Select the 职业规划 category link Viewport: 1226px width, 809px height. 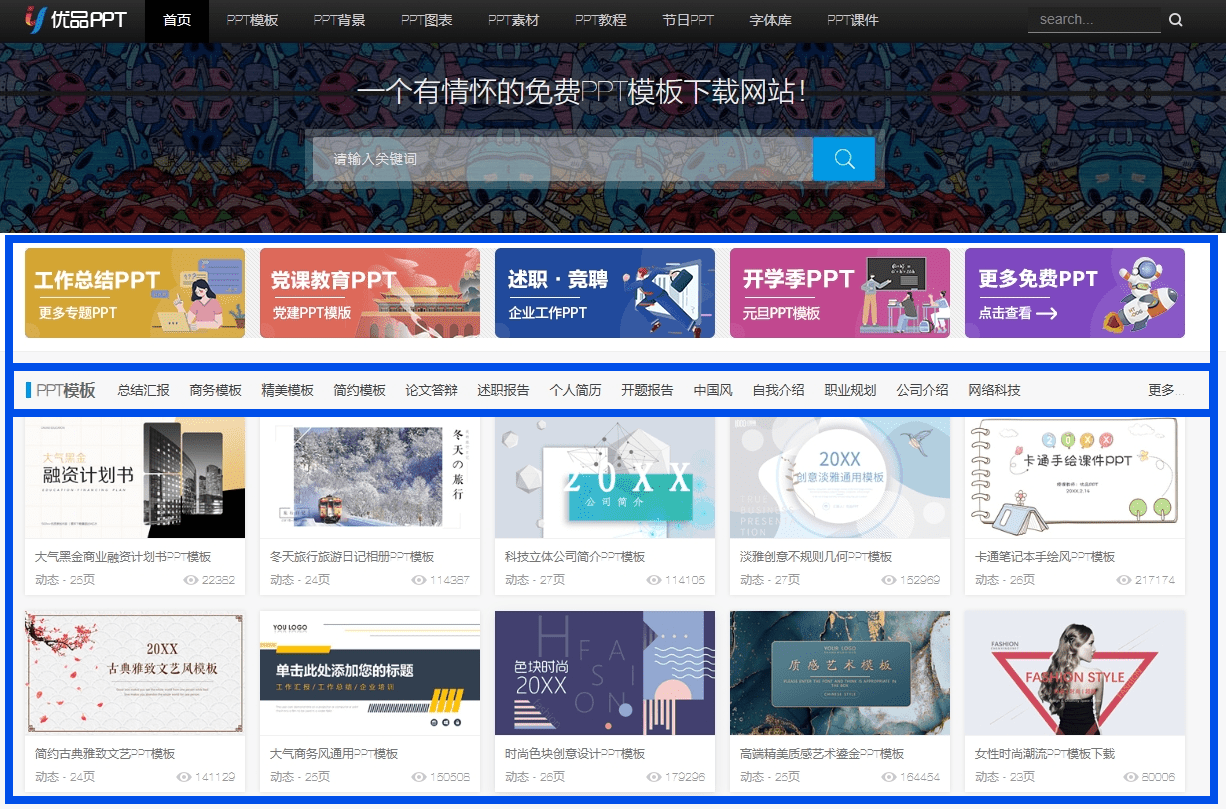(851, 390)
